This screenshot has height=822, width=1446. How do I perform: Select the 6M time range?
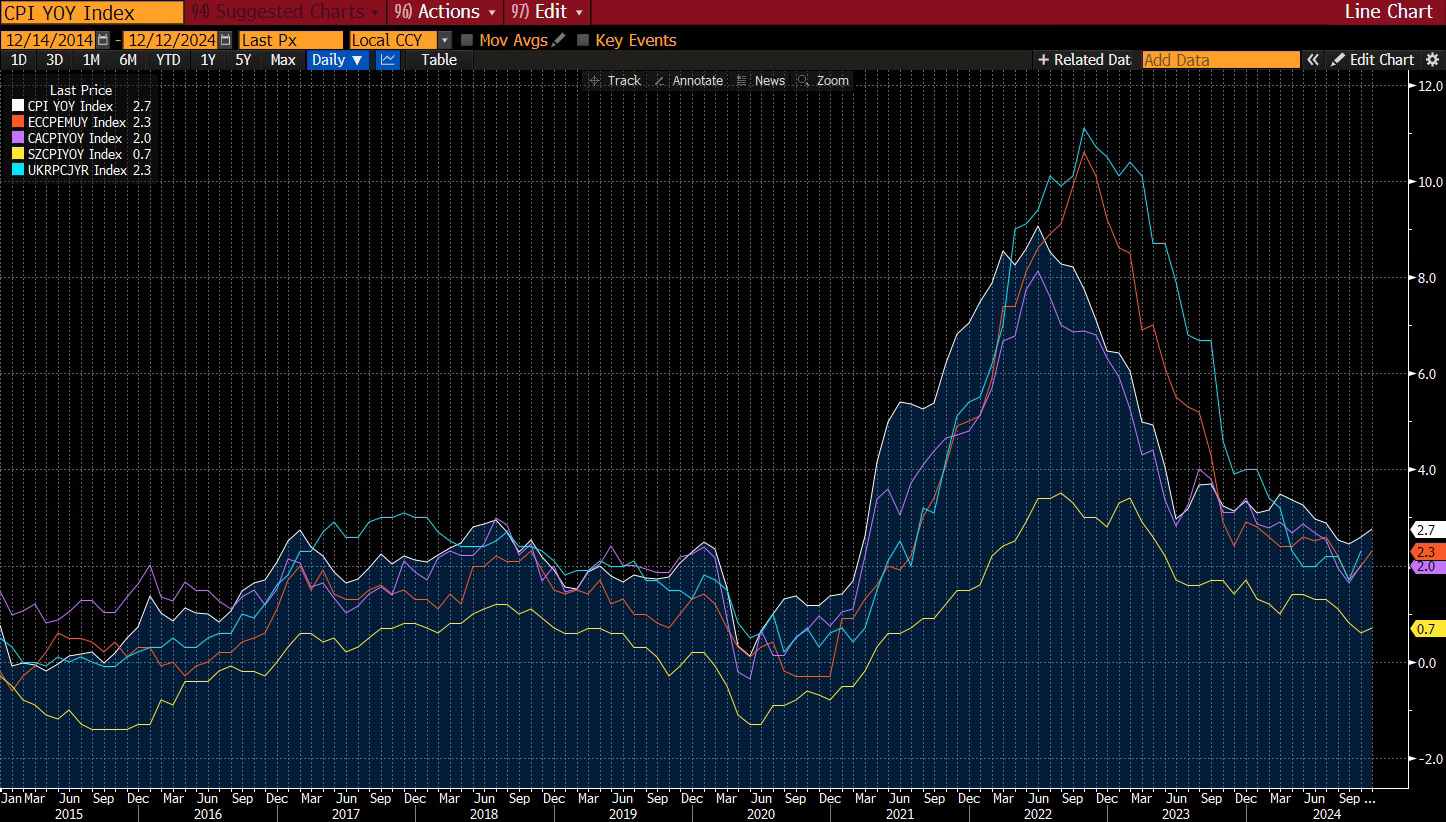tap(128, 60)
